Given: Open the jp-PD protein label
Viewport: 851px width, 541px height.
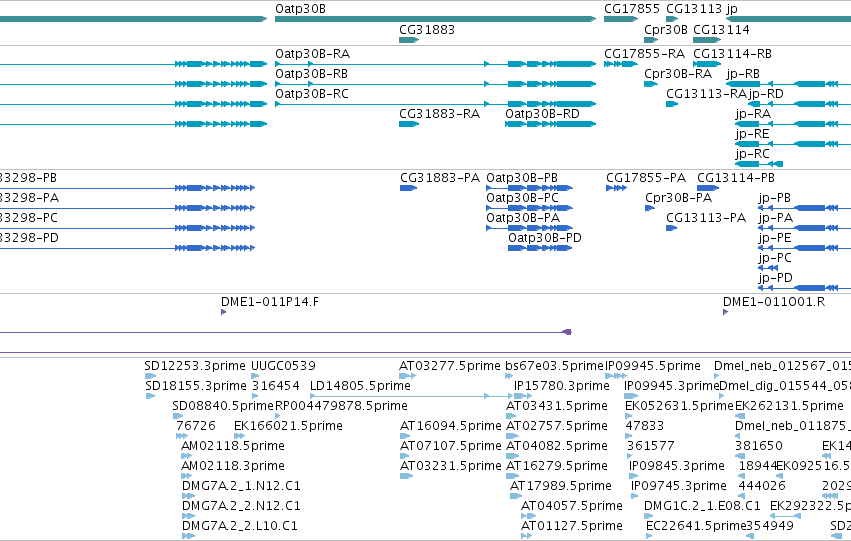Looking at the screenshot, I should pyautogui.click(x=776, y=278).
